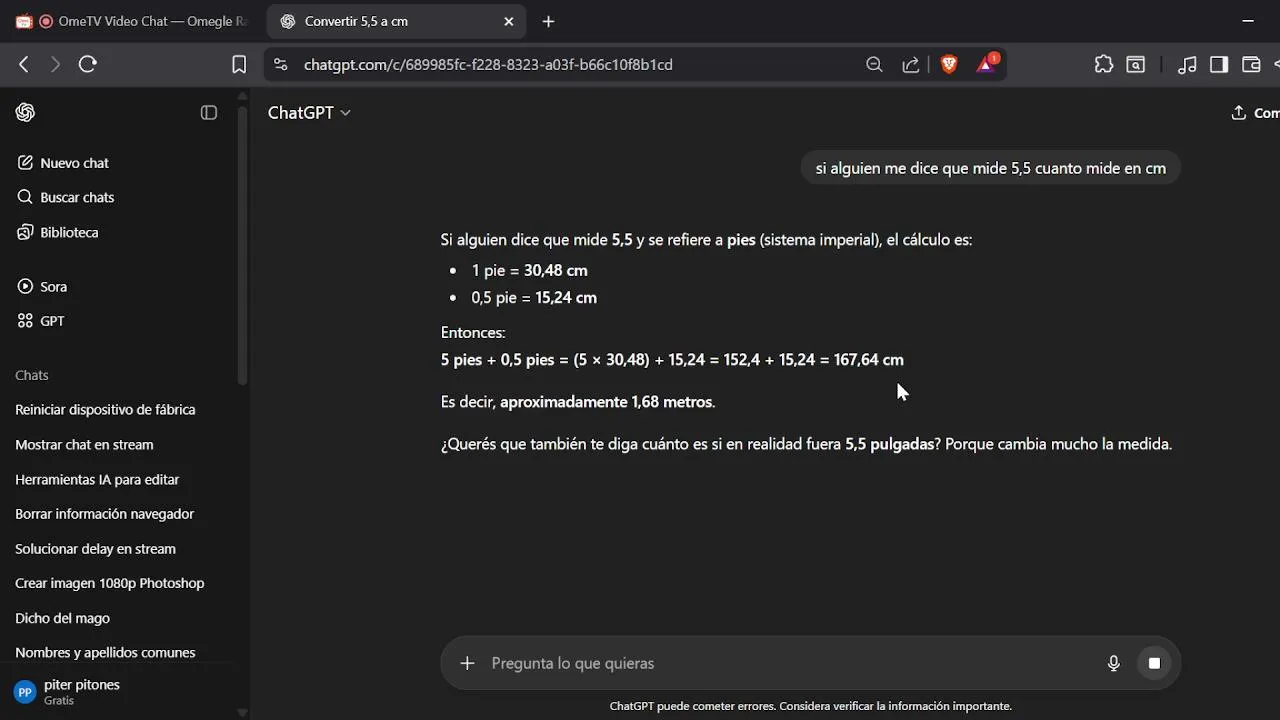Click the browser back arrow
Image resolution: width=1280 pixels, height=720 pixels.
(24, 64)
